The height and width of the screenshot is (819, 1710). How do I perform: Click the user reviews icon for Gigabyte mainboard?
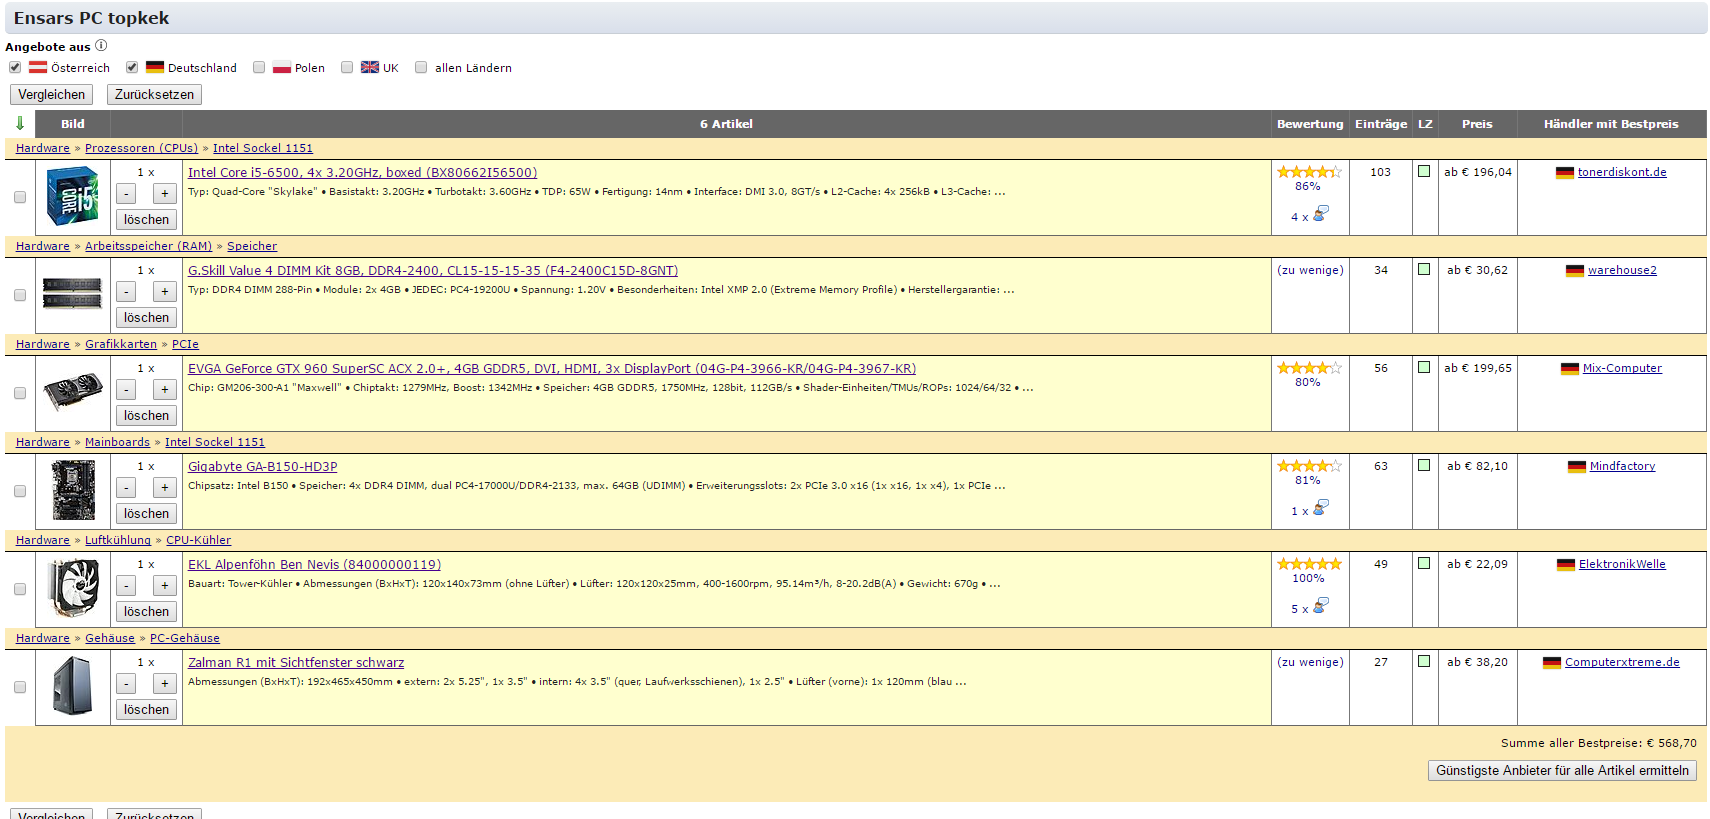[1320, 508]
